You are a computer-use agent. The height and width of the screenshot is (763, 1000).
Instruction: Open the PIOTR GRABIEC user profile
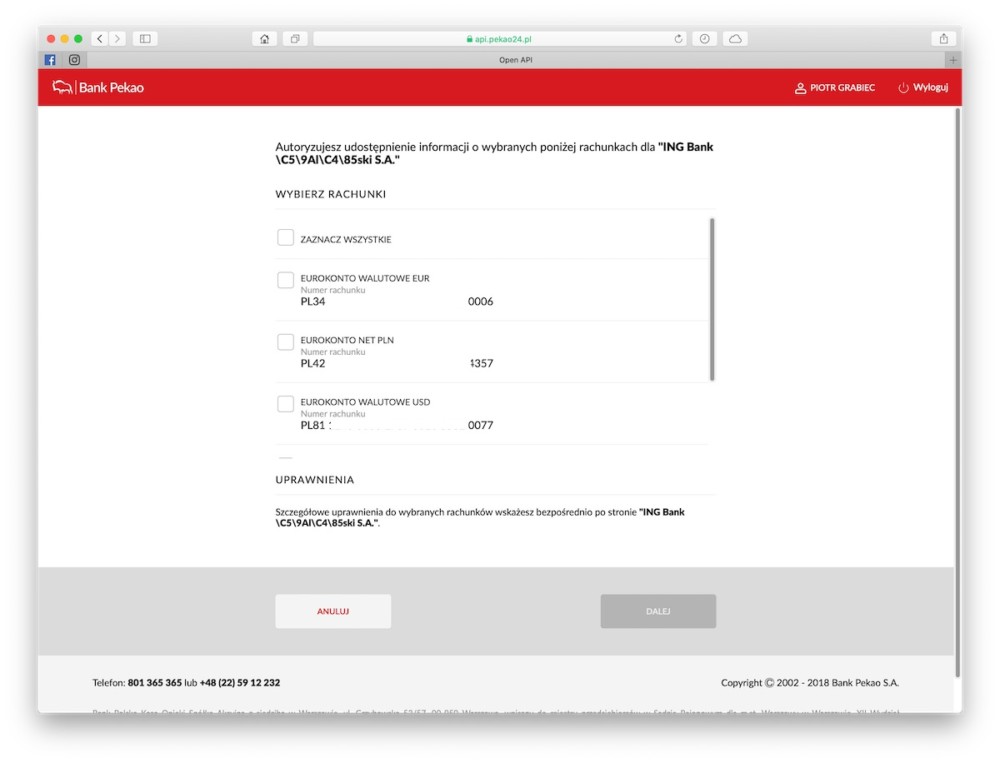[835, 87]
